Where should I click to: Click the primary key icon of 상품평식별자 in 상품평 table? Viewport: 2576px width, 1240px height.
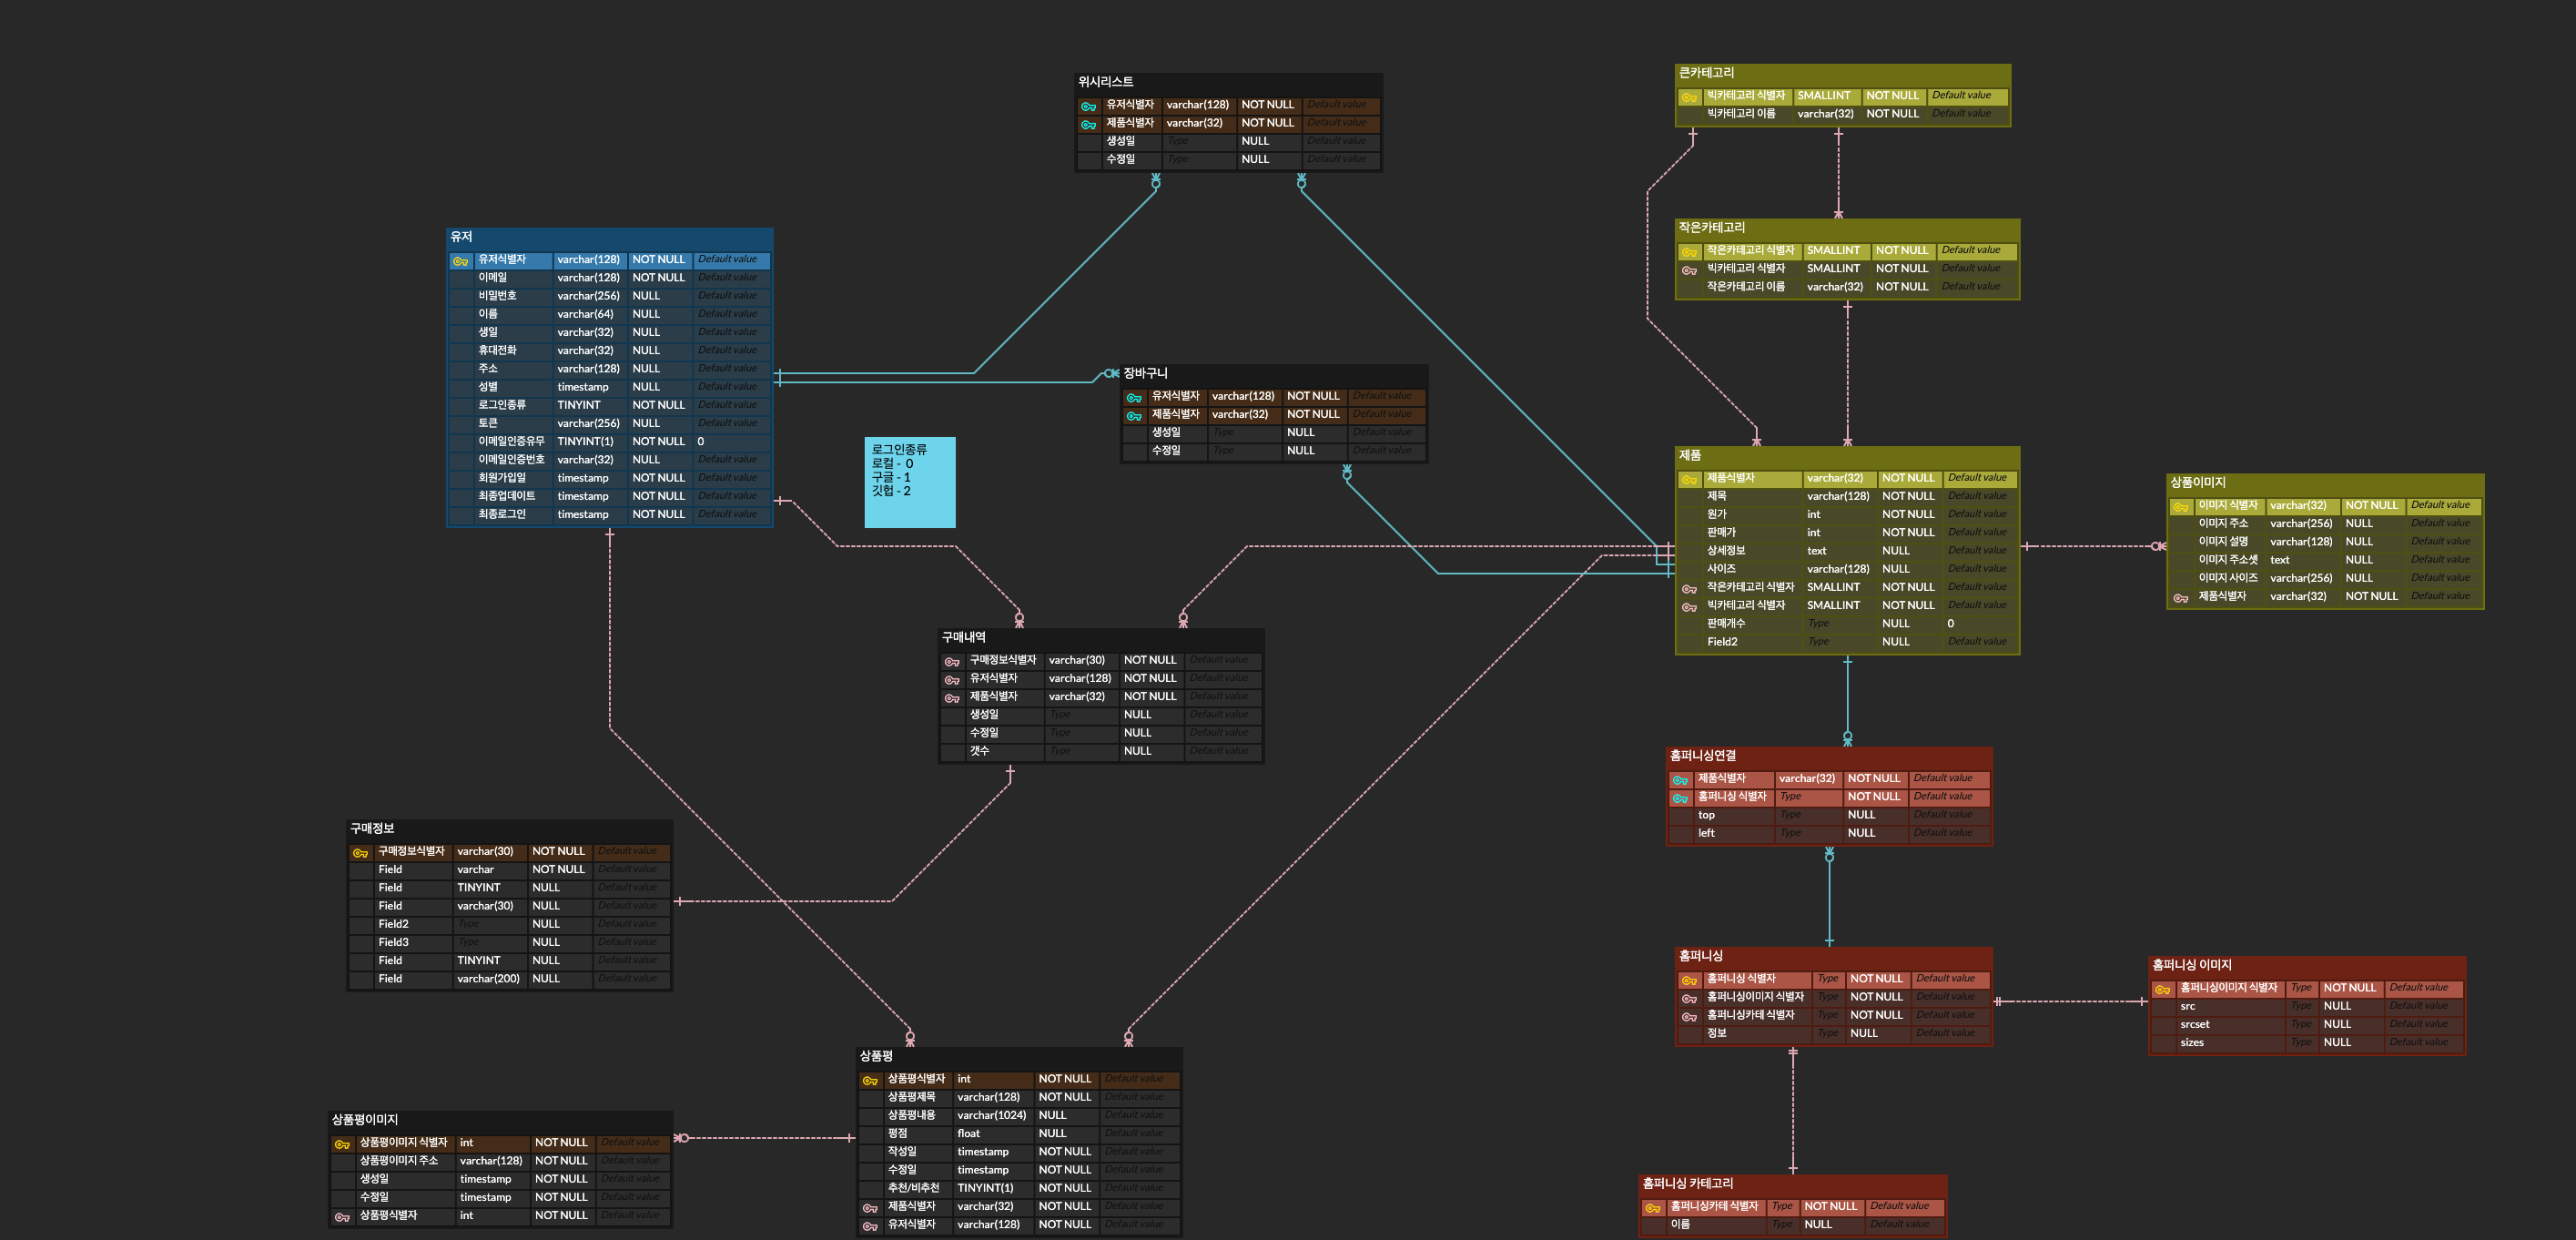tap(870, 1081)
